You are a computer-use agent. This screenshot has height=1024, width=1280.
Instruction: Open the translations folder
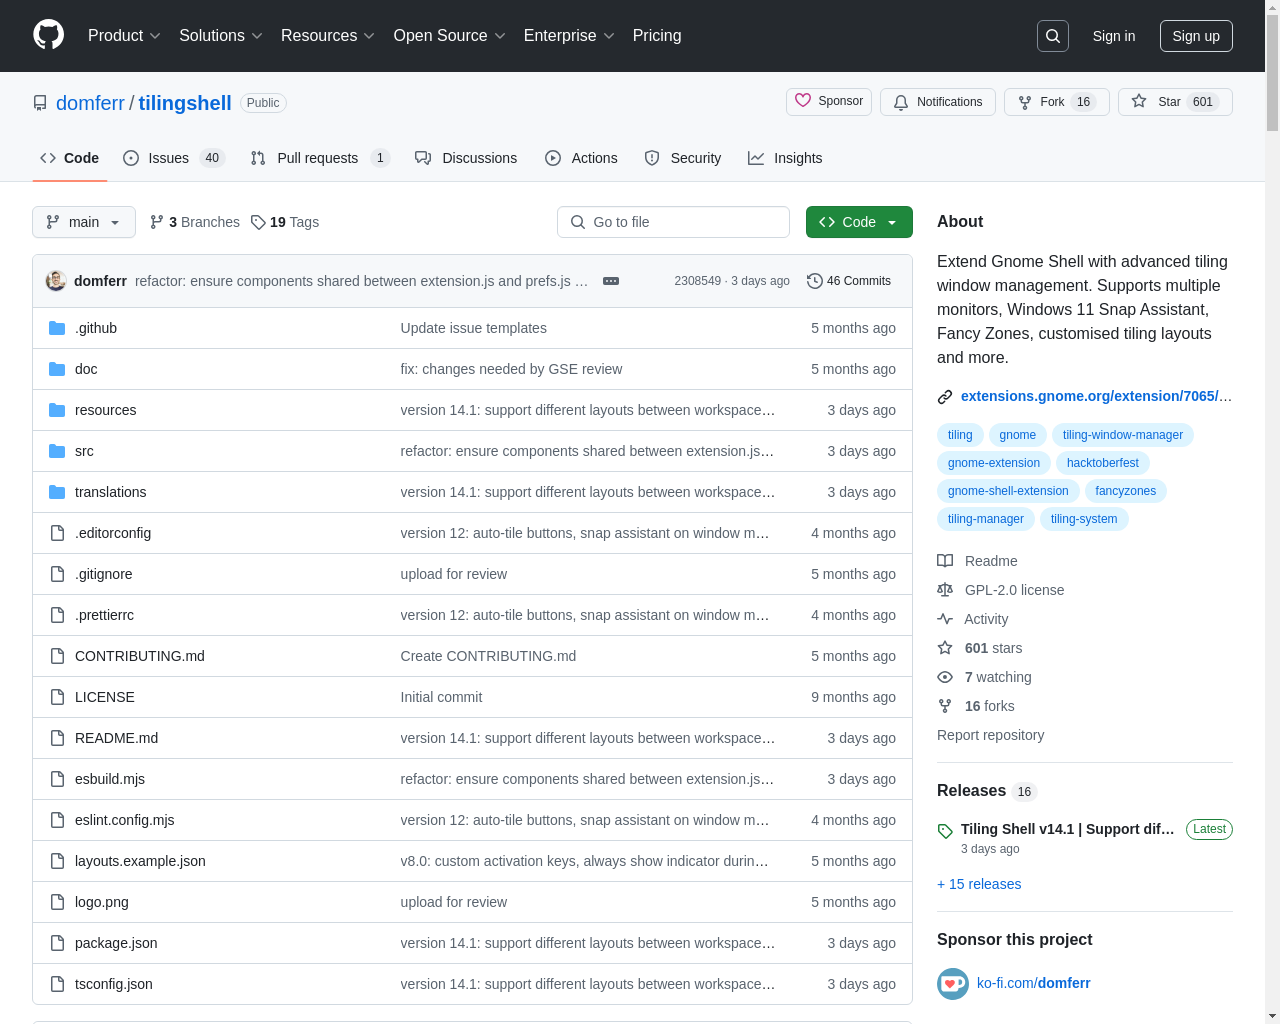(x=110, y=492)
